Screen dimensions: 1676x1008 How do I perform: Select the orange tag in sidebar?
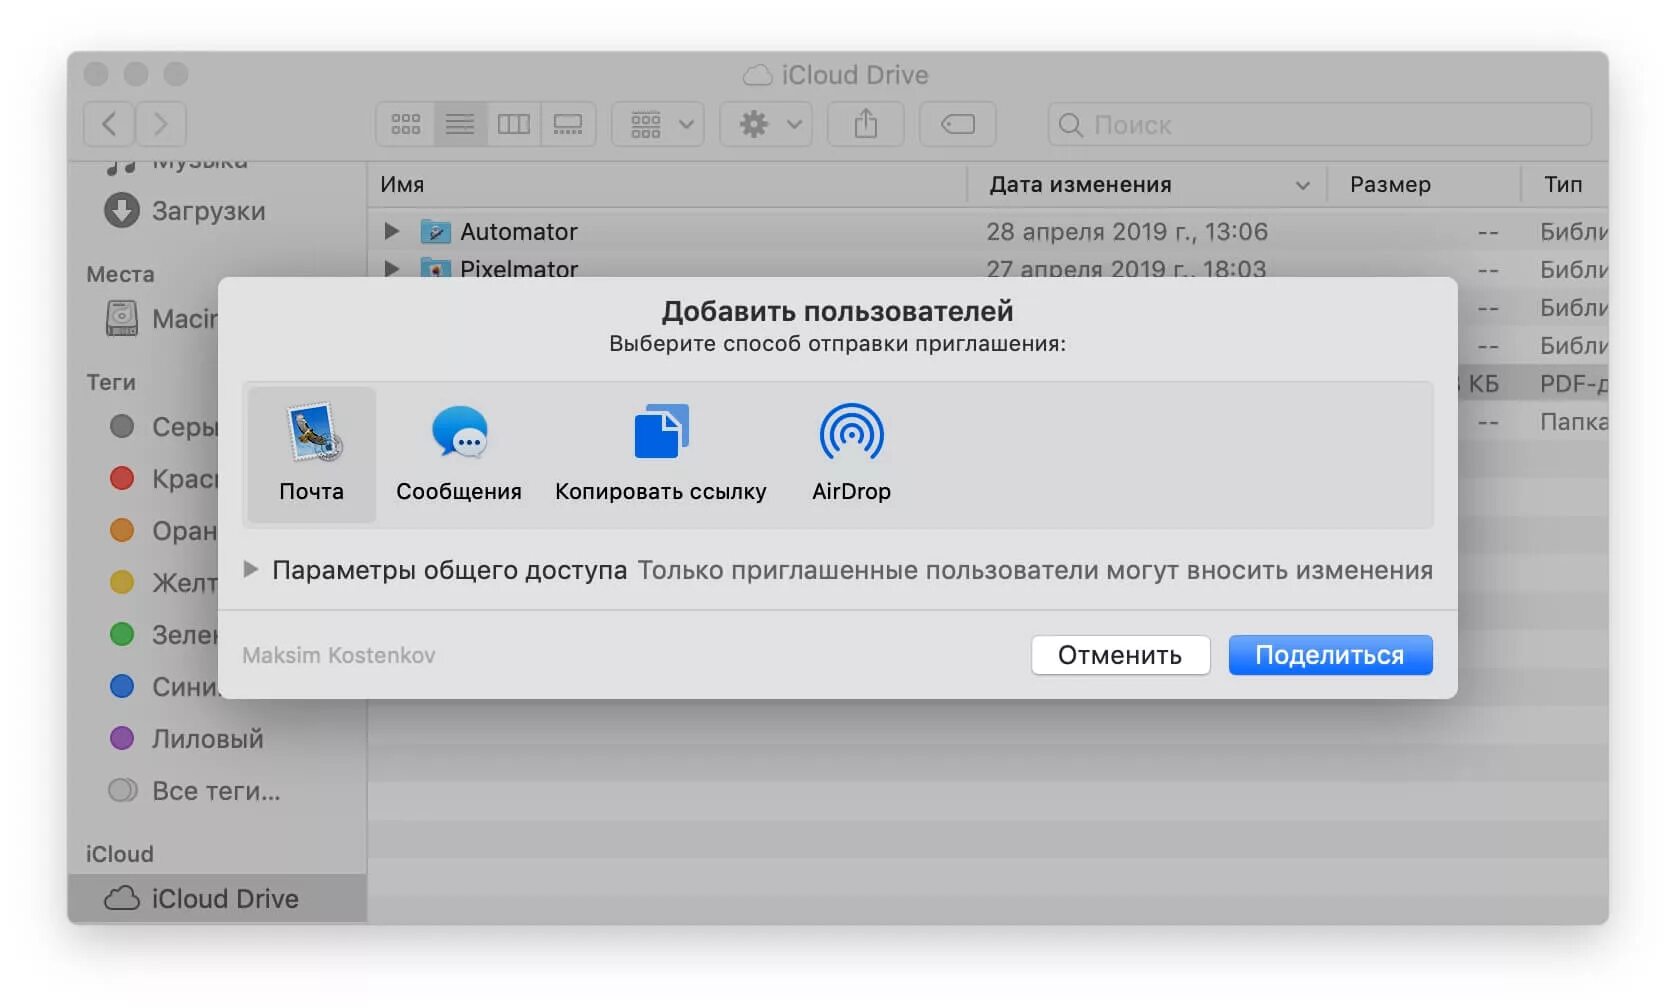tap(164, 531)
